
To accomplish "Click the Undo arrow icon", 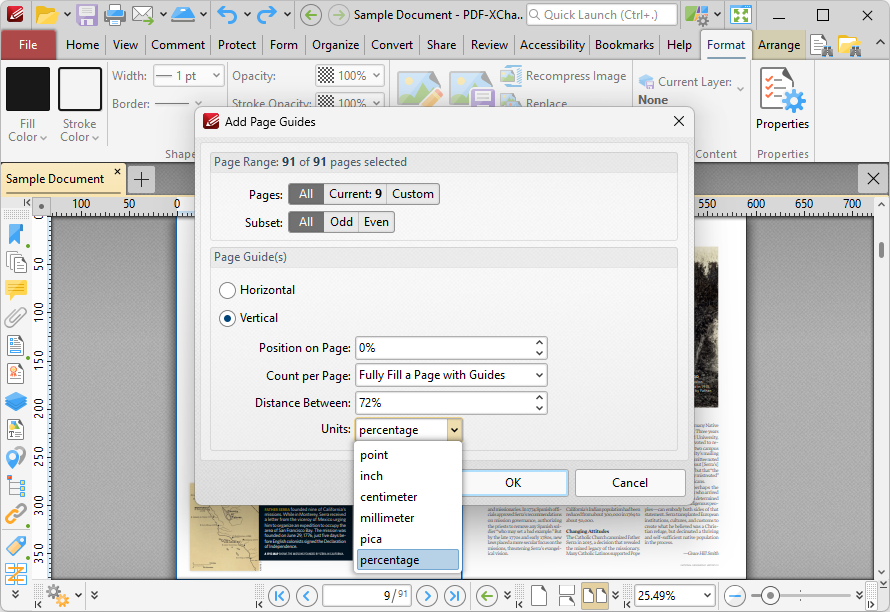I will [228, 15].
